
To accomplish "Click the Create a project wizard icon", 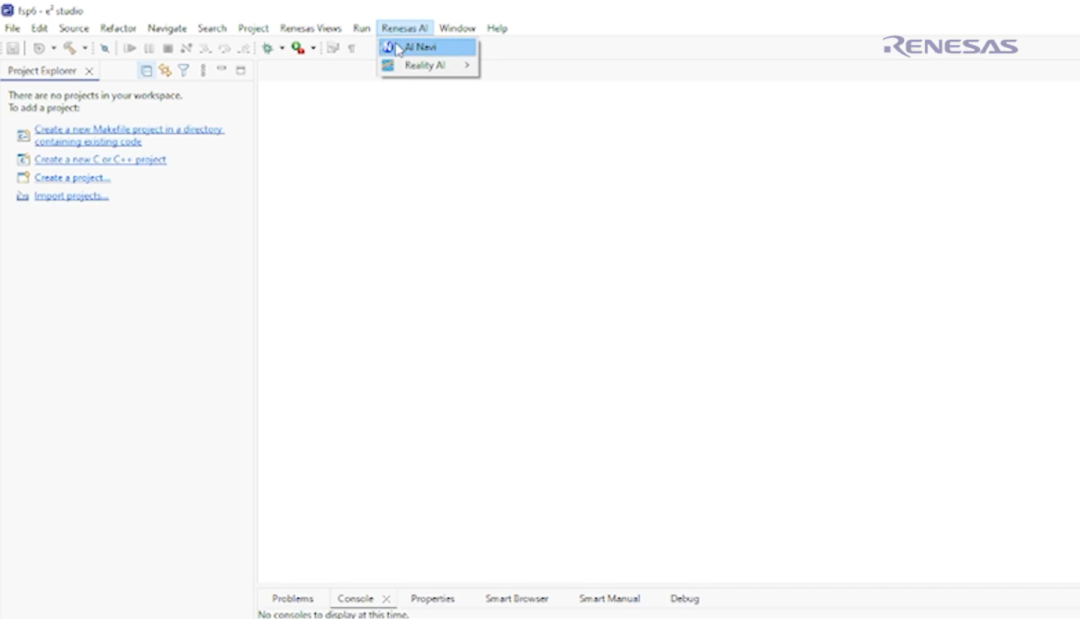I will (23, 178).
